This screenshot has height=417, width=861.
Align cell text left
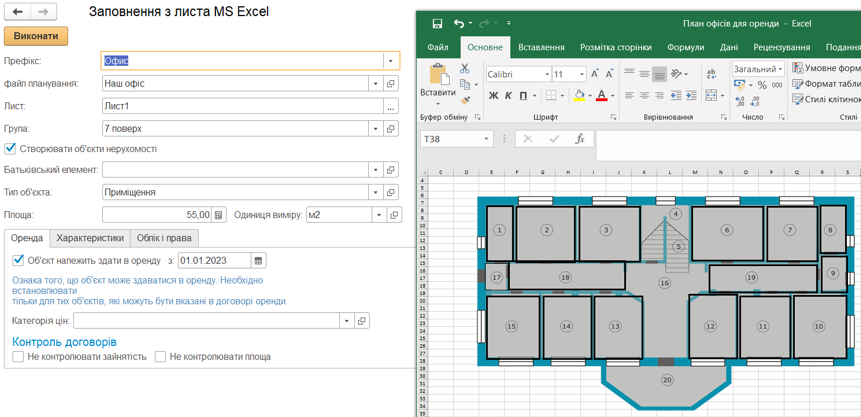click(x=629, y=96)
